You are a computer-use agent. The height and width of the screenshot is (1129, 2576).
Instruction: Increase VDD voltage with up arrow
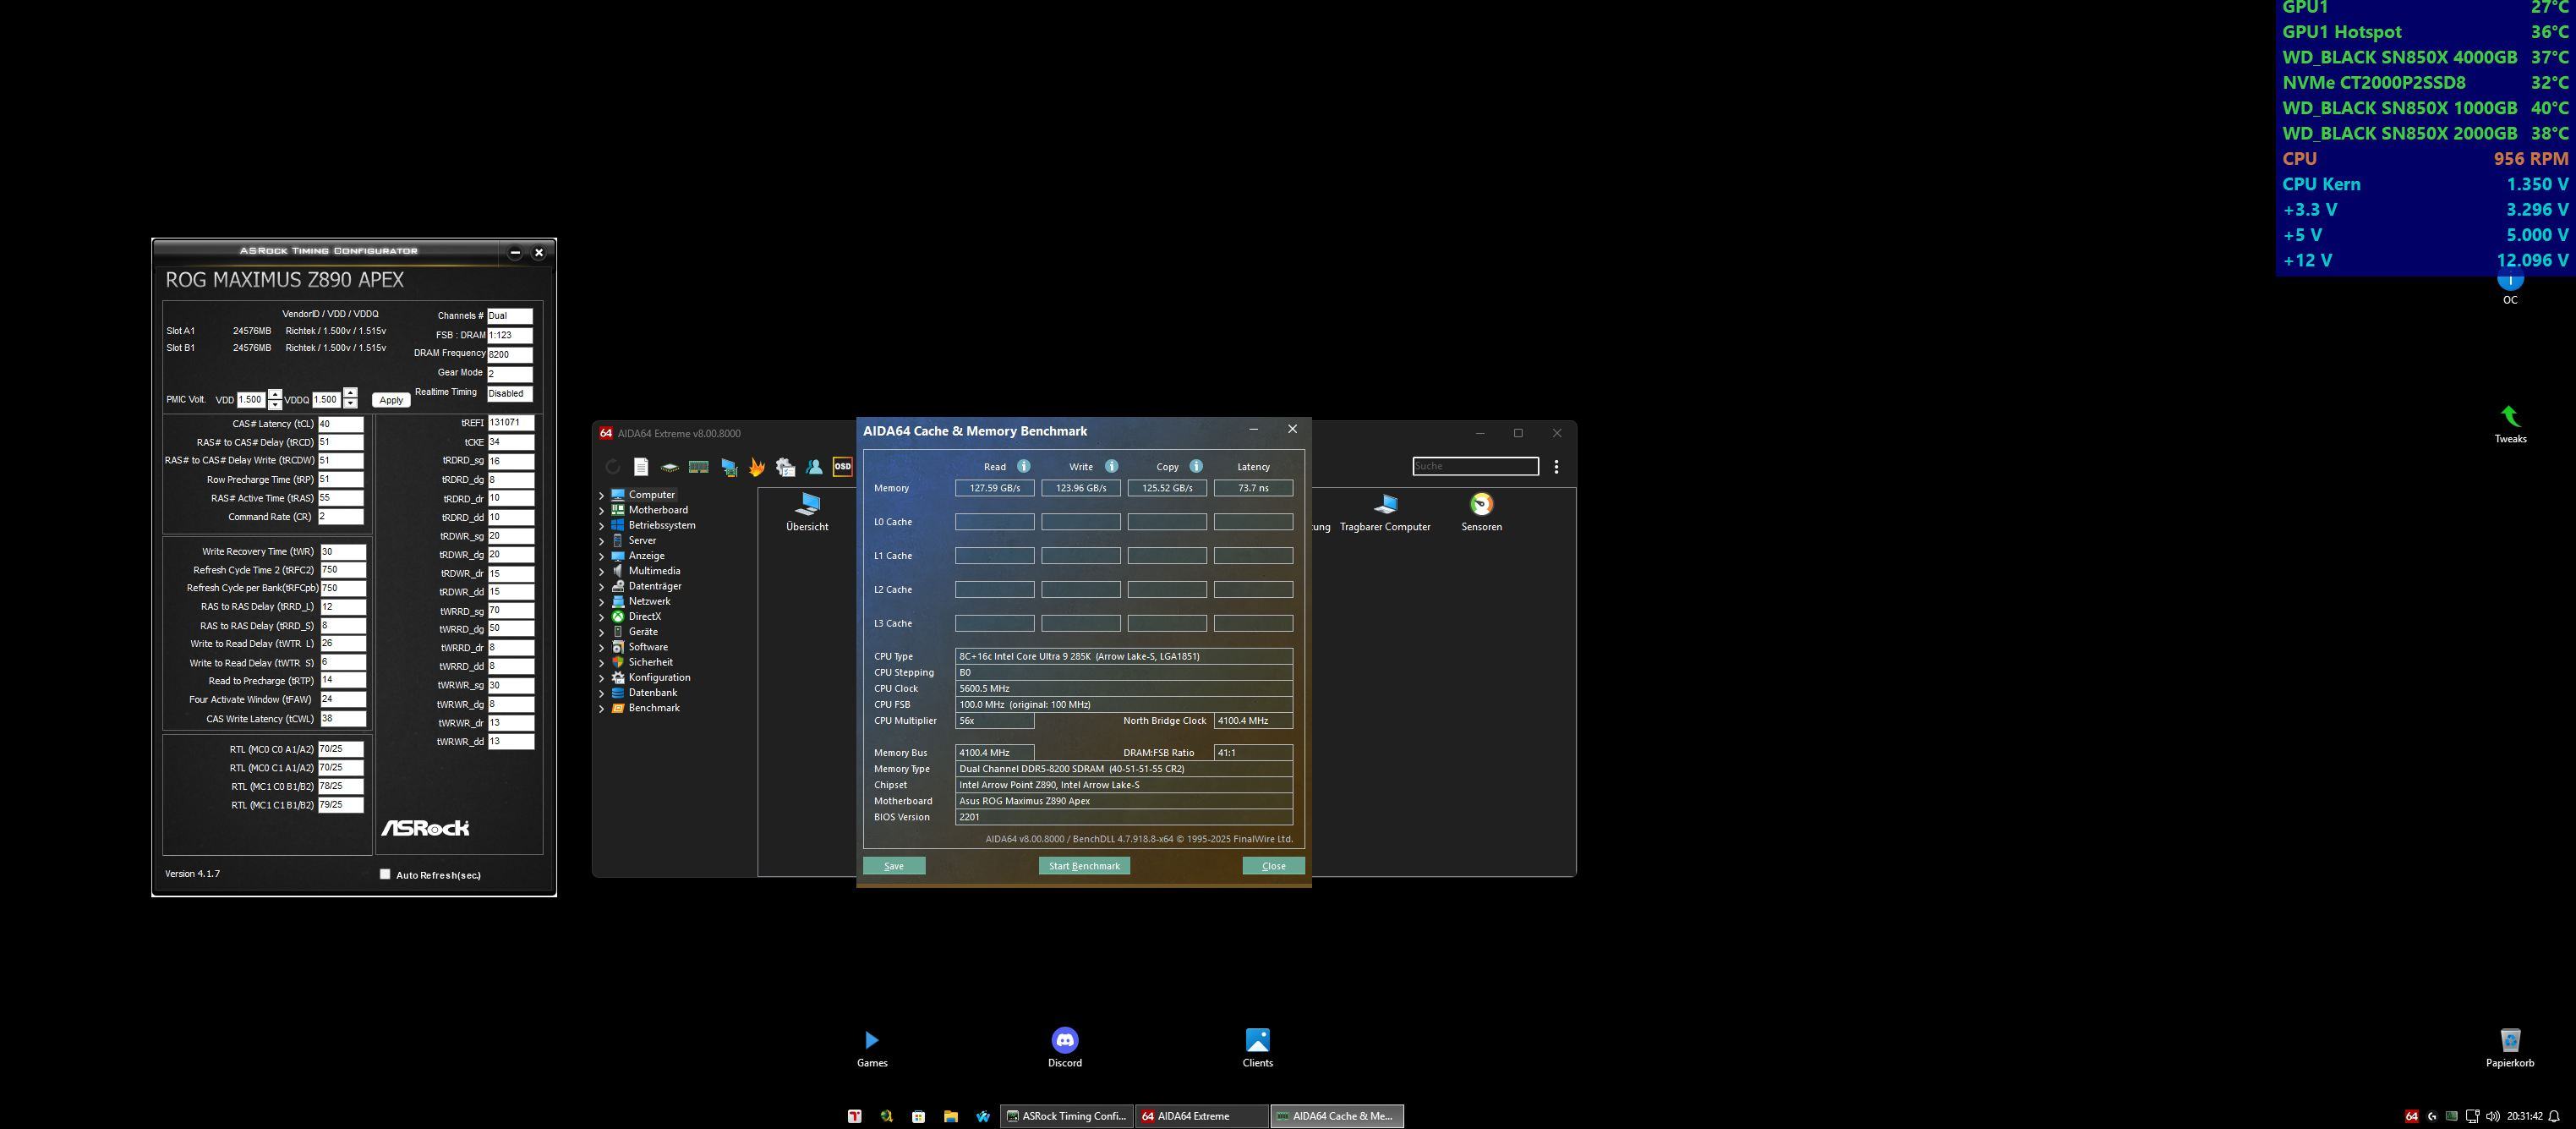pyautogui.click(x=275, y=394)
